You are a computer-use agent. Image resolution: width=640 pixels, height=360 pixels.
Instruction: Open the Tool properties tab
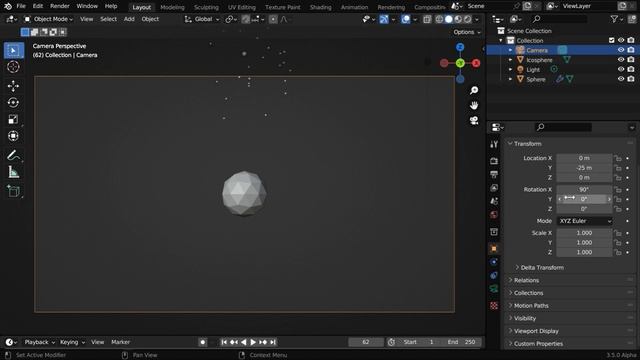pyautogui.click(x=494, y=144)
